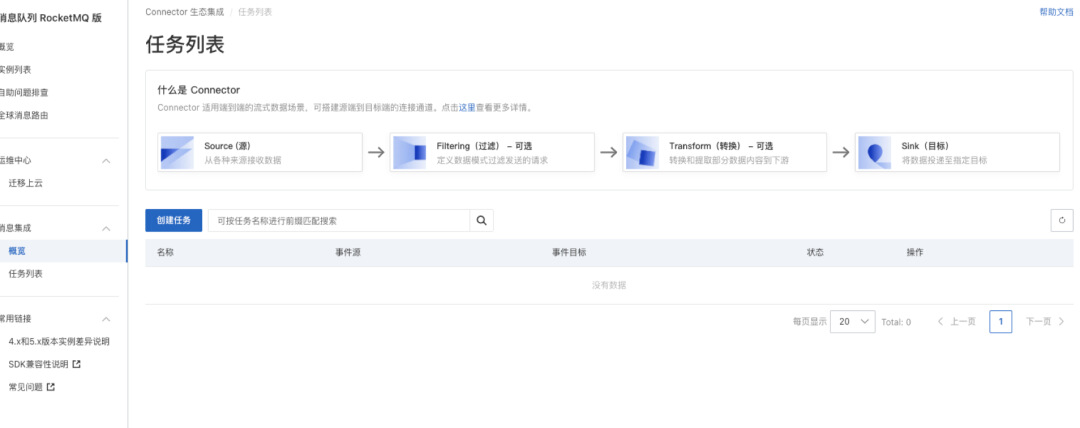
Task: Go to 上一页 previous page
Action: pos(956,322)
